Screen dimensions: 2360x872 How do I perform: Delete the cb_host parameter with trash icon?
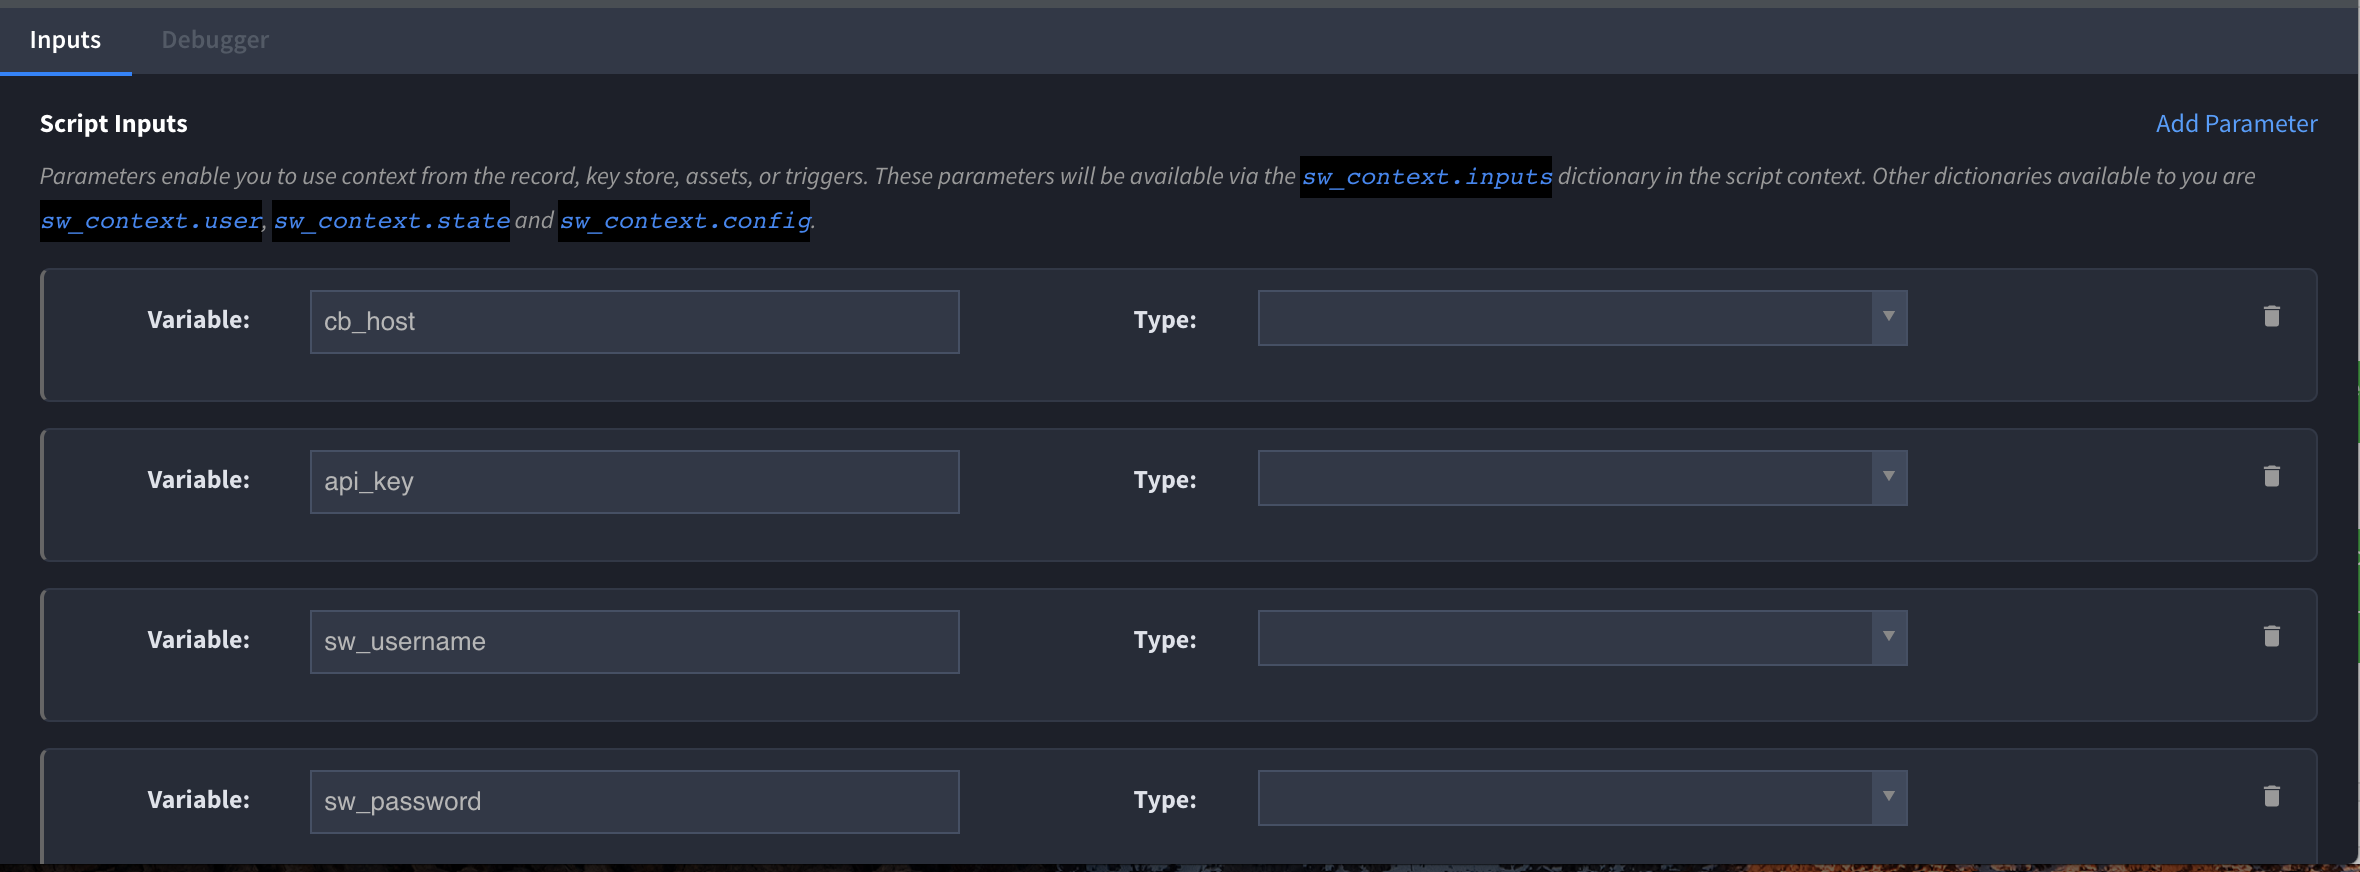[2271, 316]
